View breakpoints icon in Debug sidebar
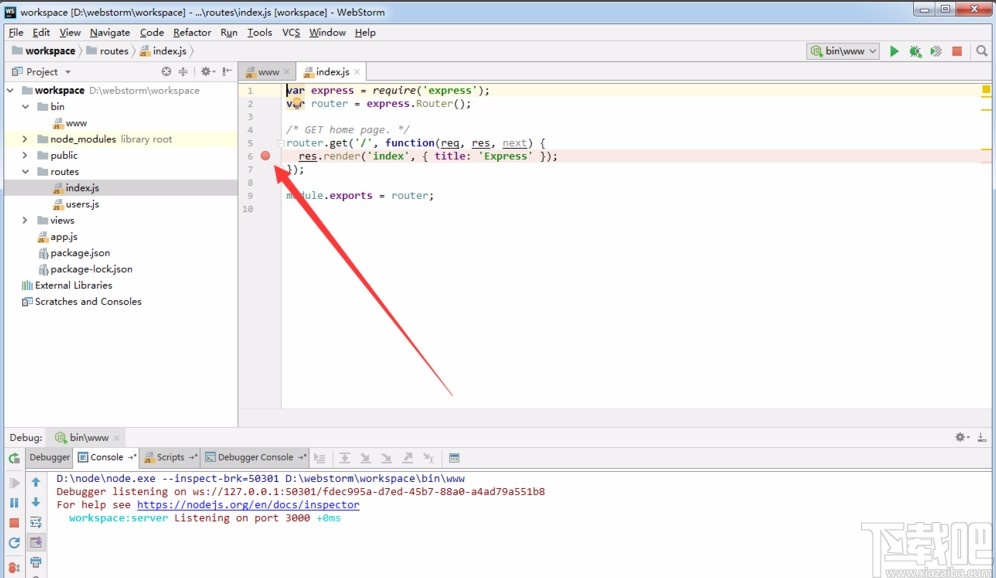The height and width of the screenshot is (578, 996). coord(14,567)
